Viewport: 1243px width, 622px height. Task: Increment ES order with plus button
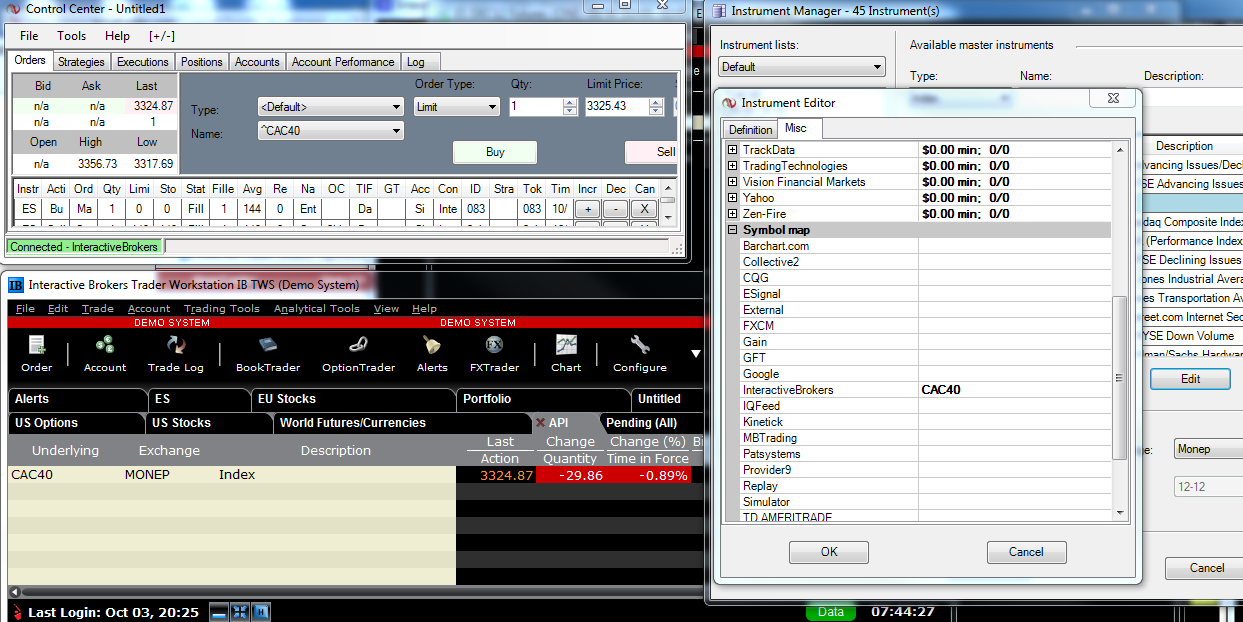[x=588, y=209]
